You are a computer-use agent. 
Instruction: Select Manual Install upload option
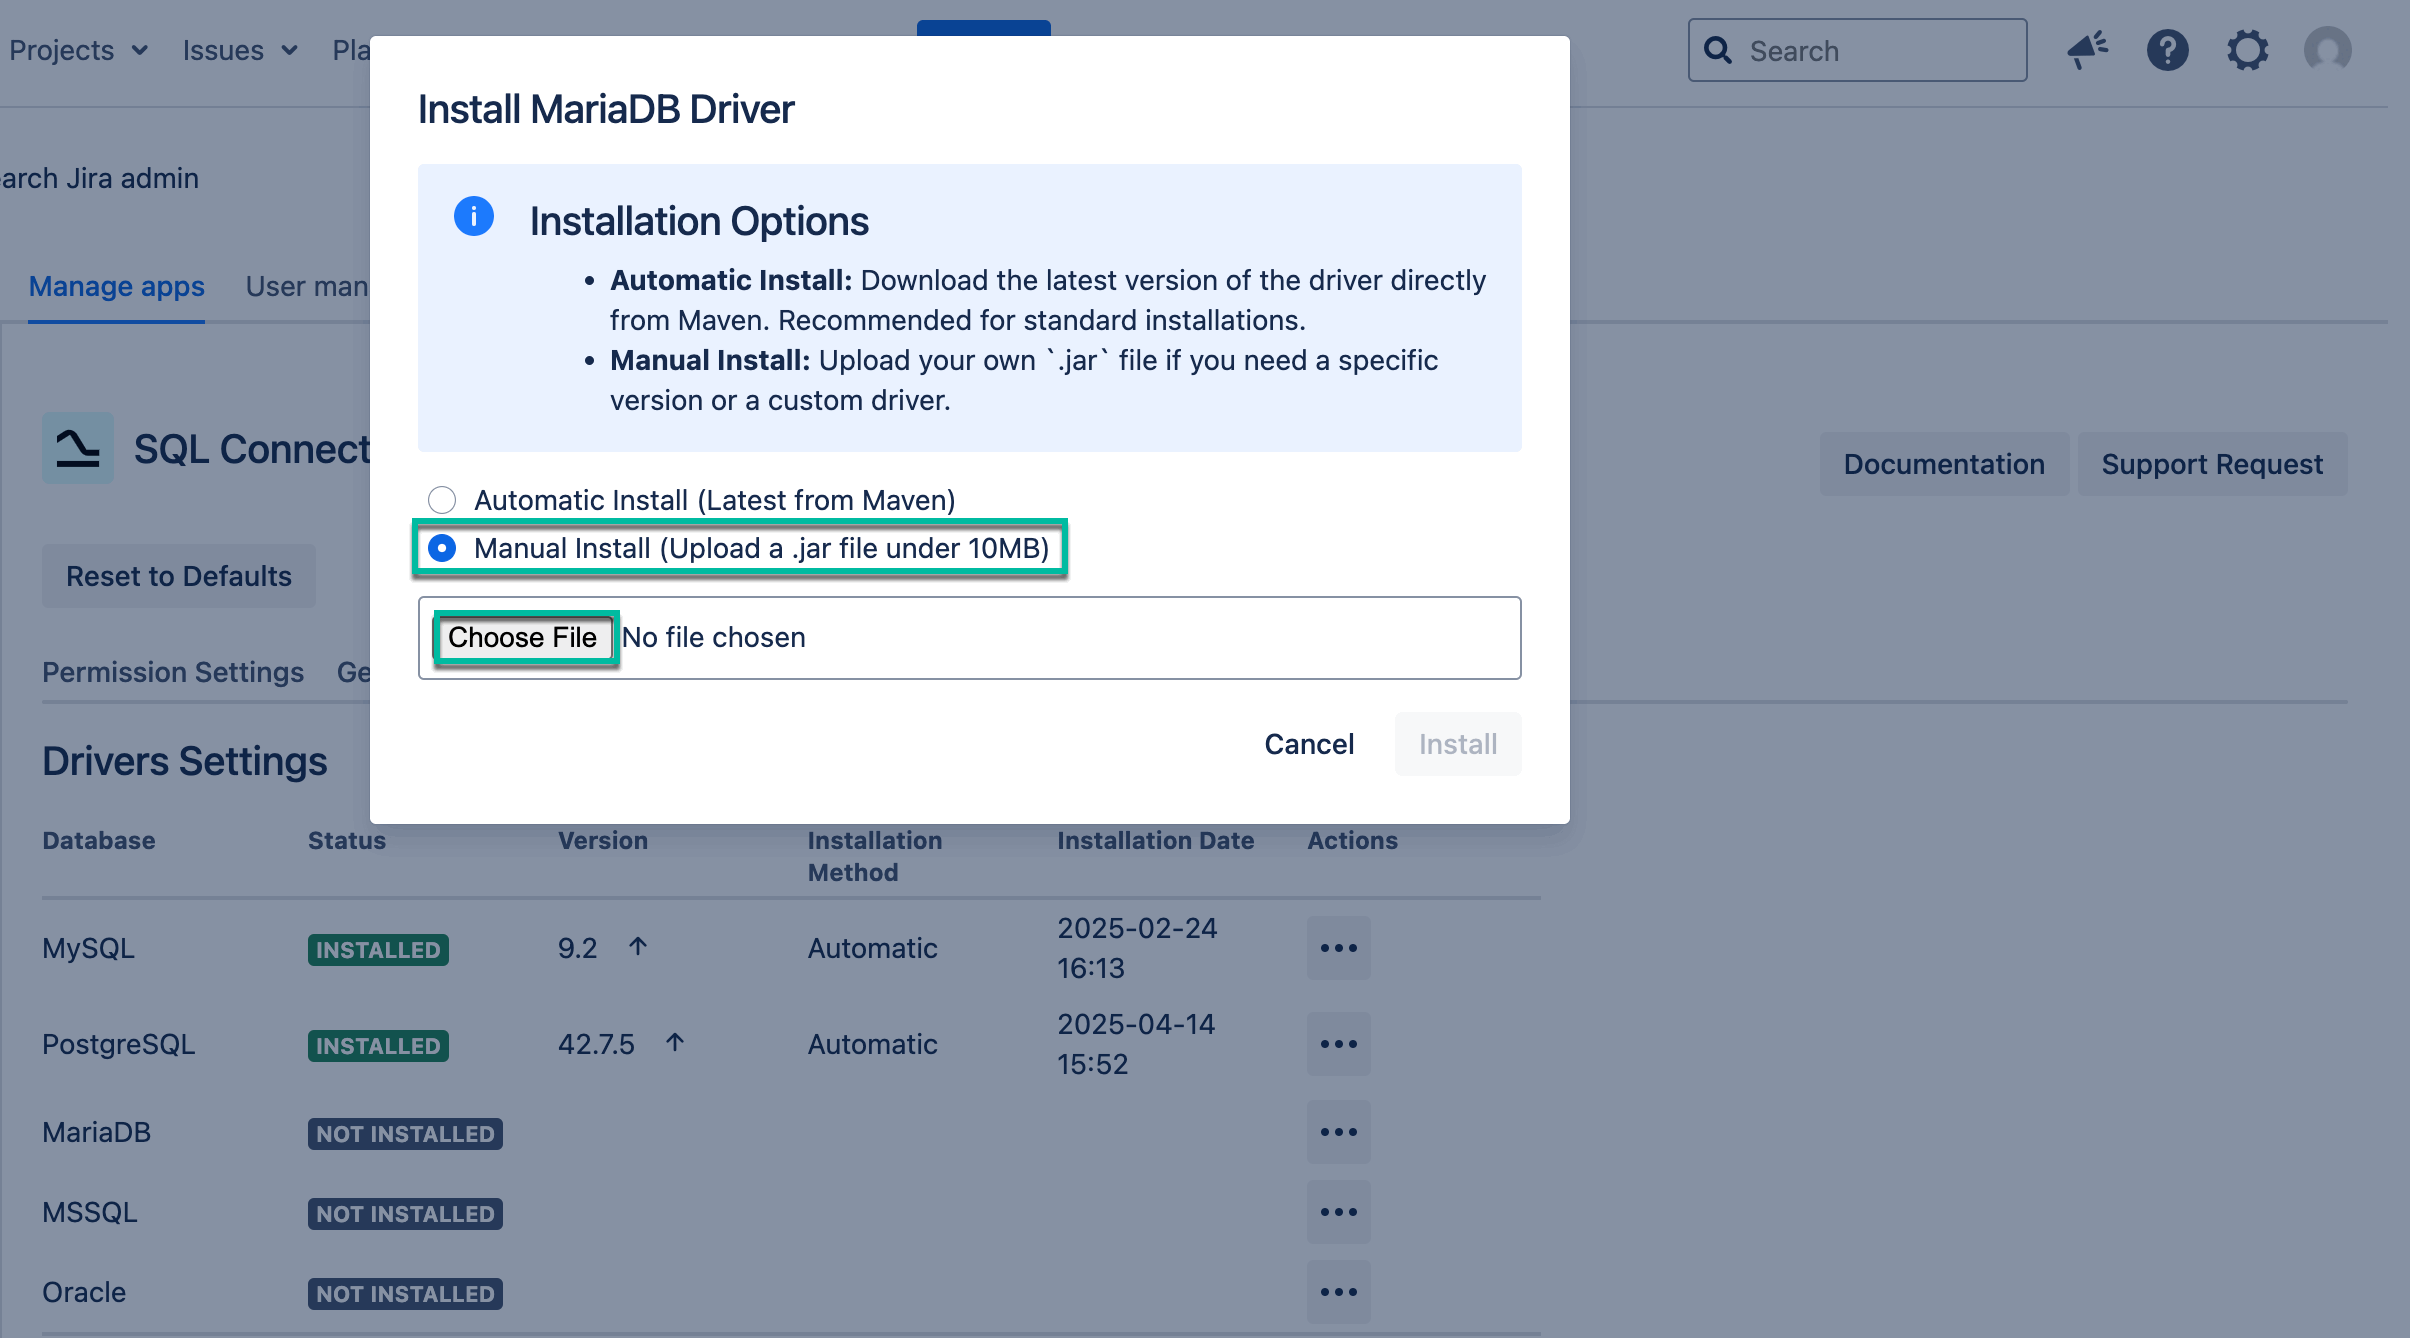click(x=442, y=548)
